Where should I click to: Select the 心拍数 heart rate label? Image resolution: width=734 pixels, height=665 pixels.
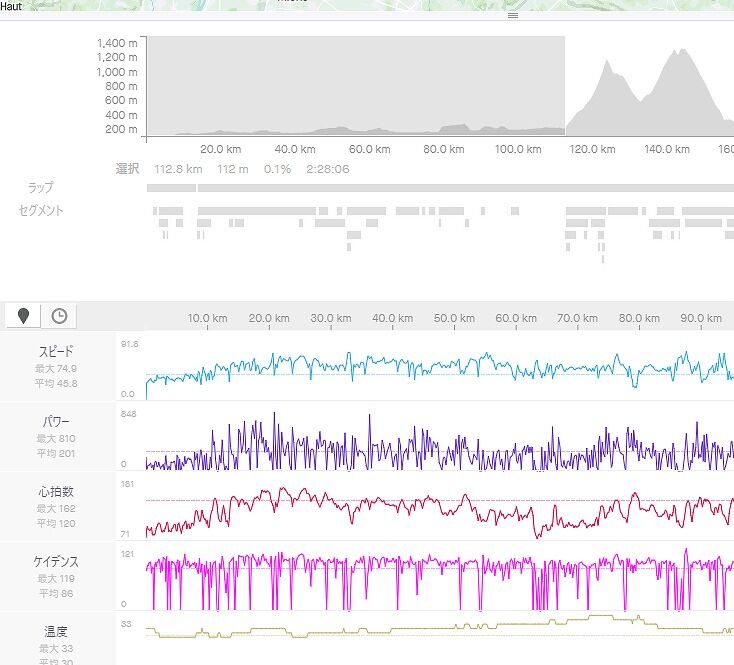pos(56,492)
